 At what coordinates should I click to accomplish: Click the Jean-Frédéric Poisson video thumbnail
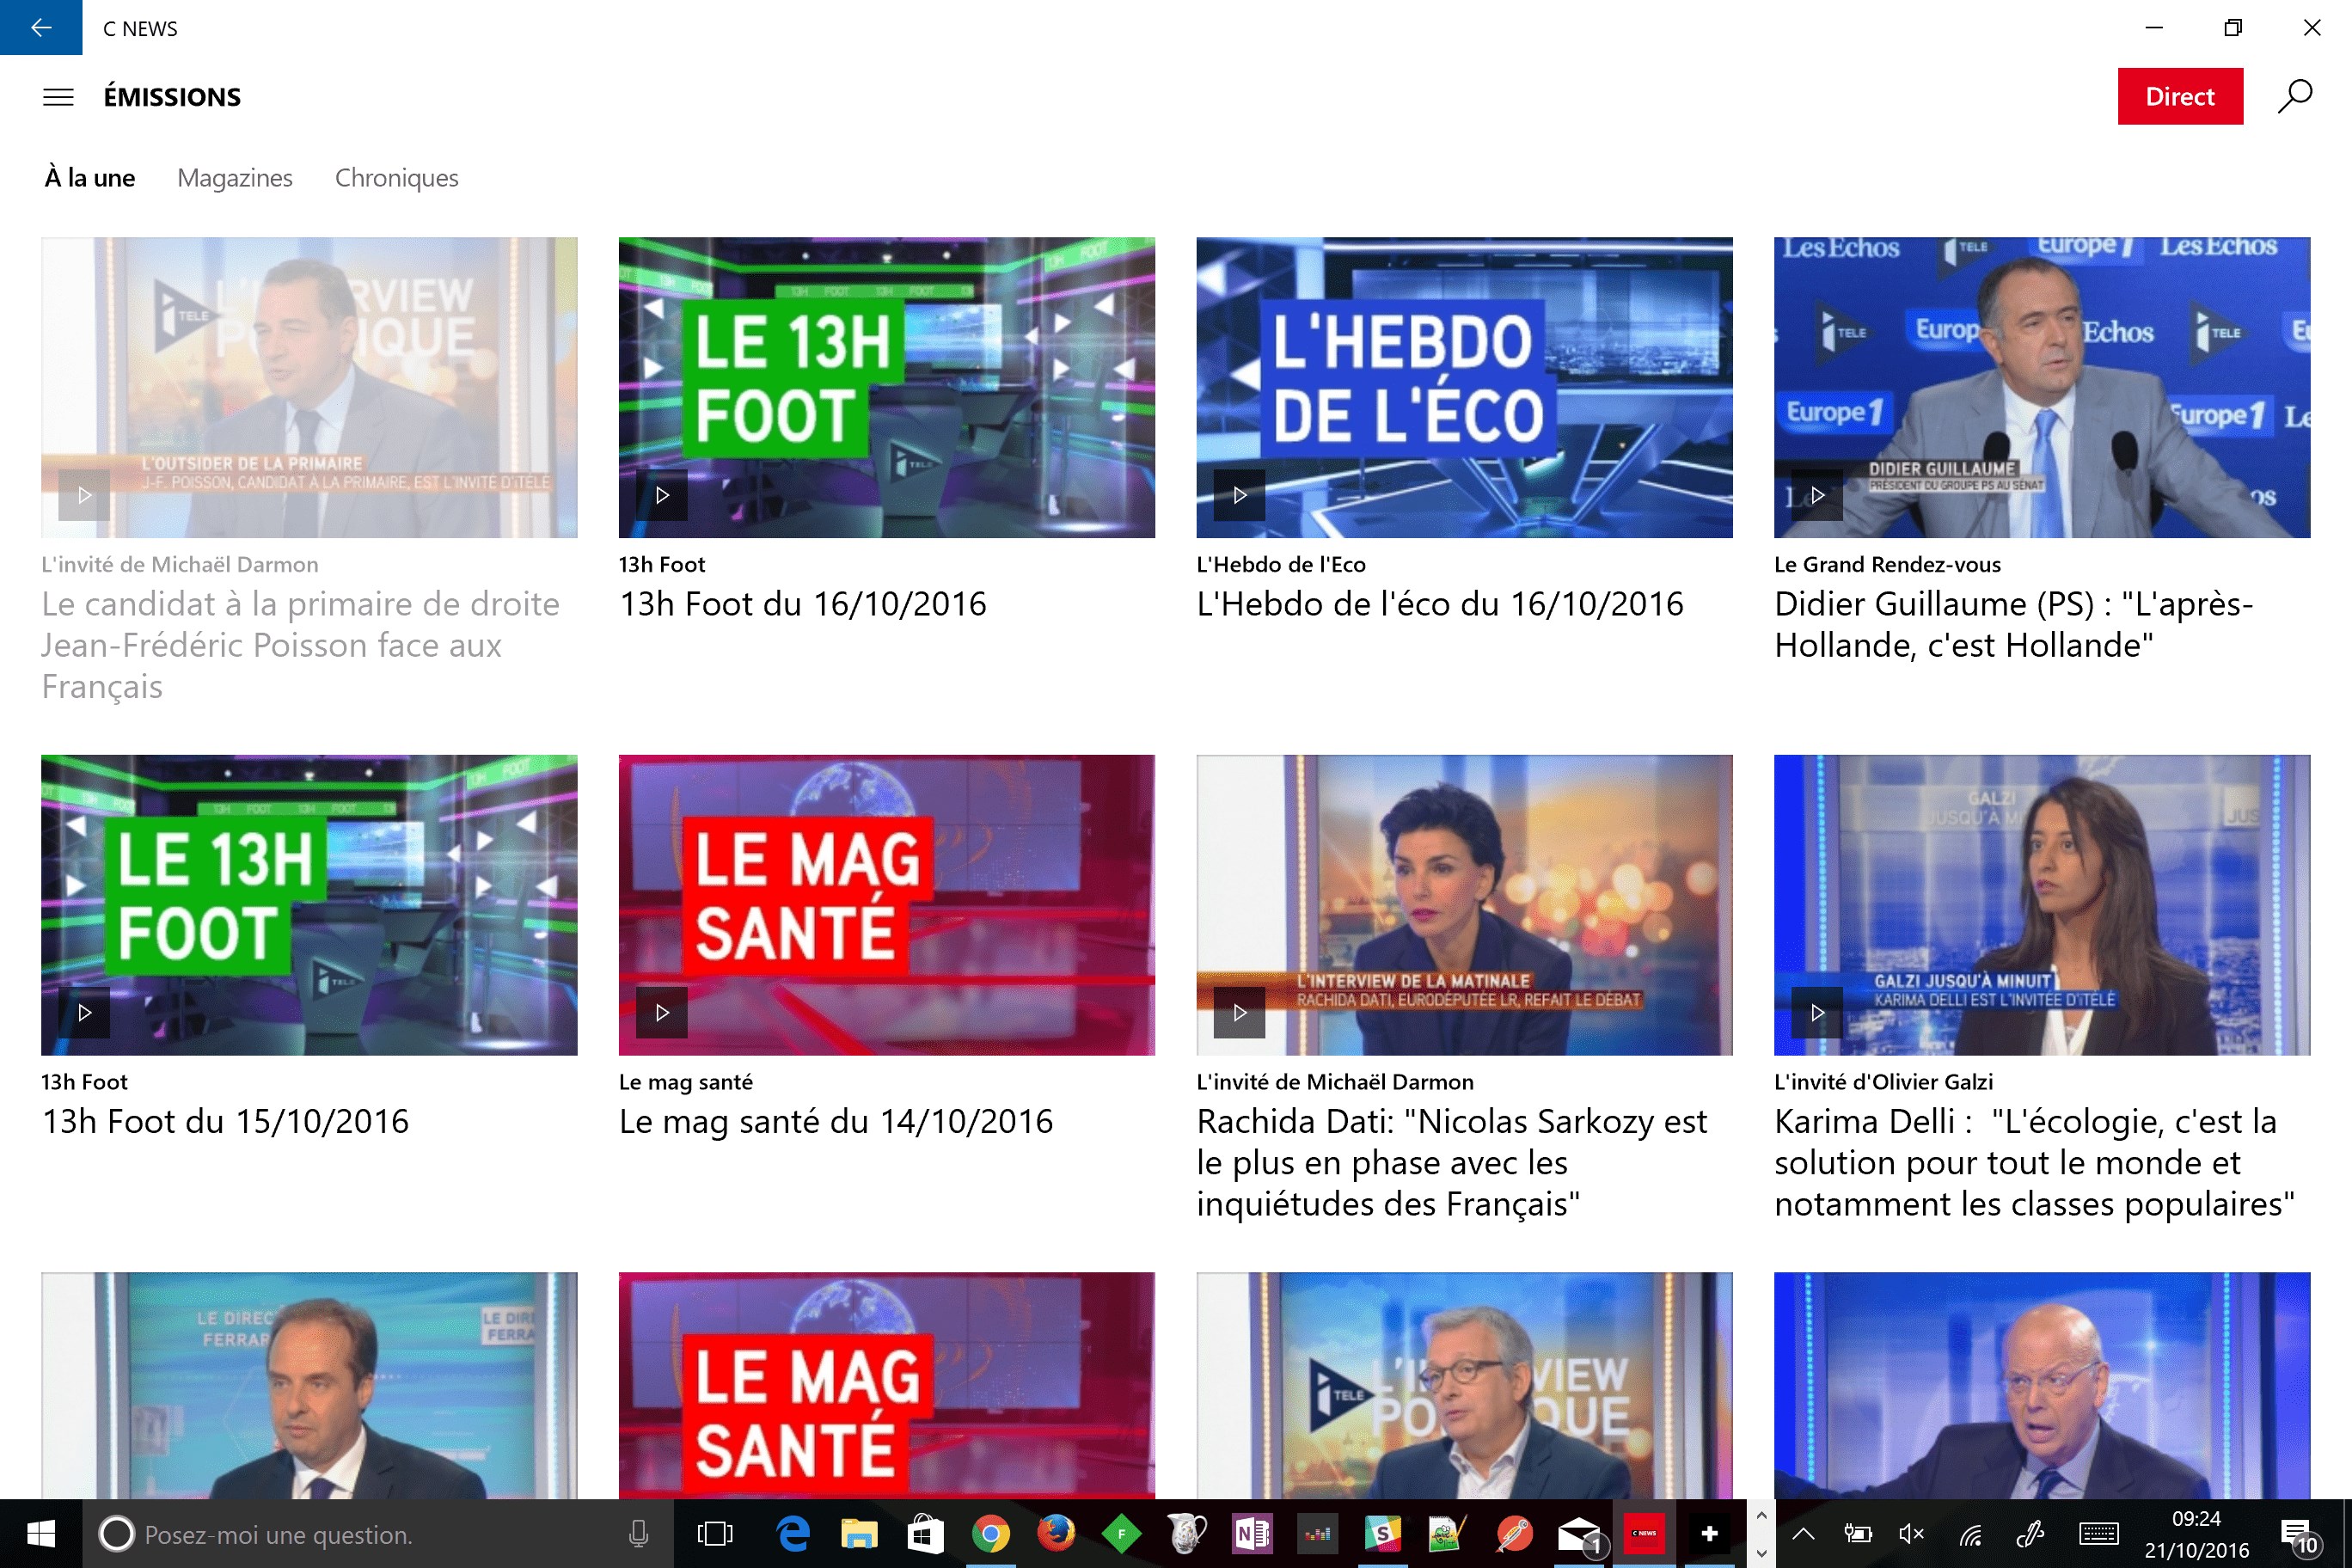tap(309, 387)
